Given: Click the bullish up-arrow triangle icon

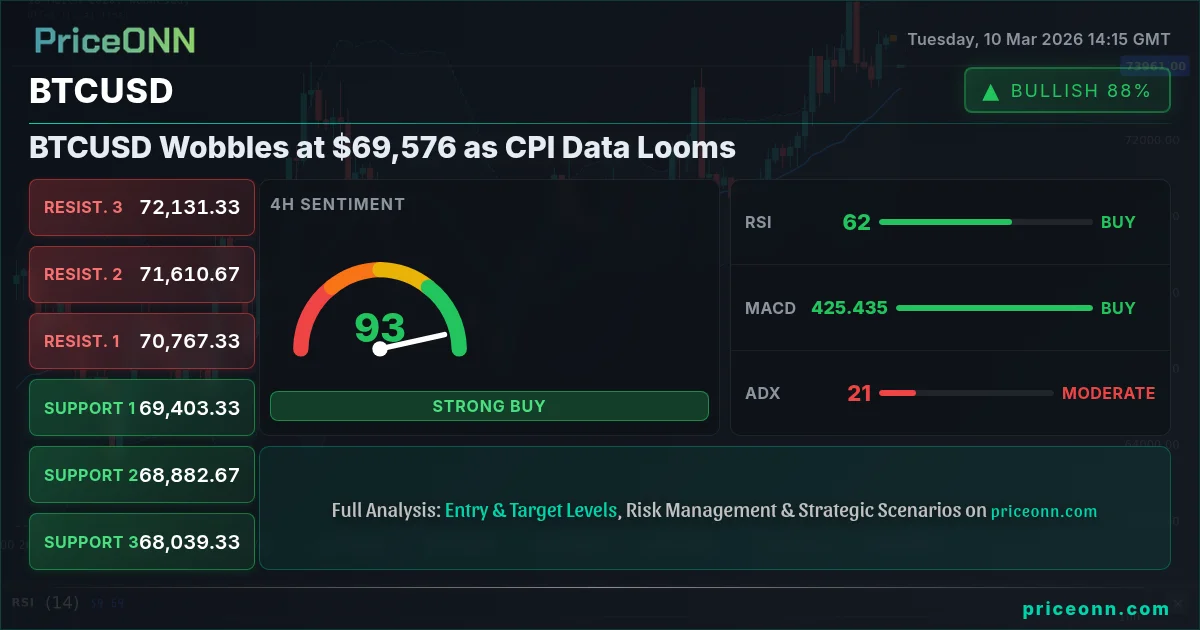Looking at the screenshot, I should point(991,92).
